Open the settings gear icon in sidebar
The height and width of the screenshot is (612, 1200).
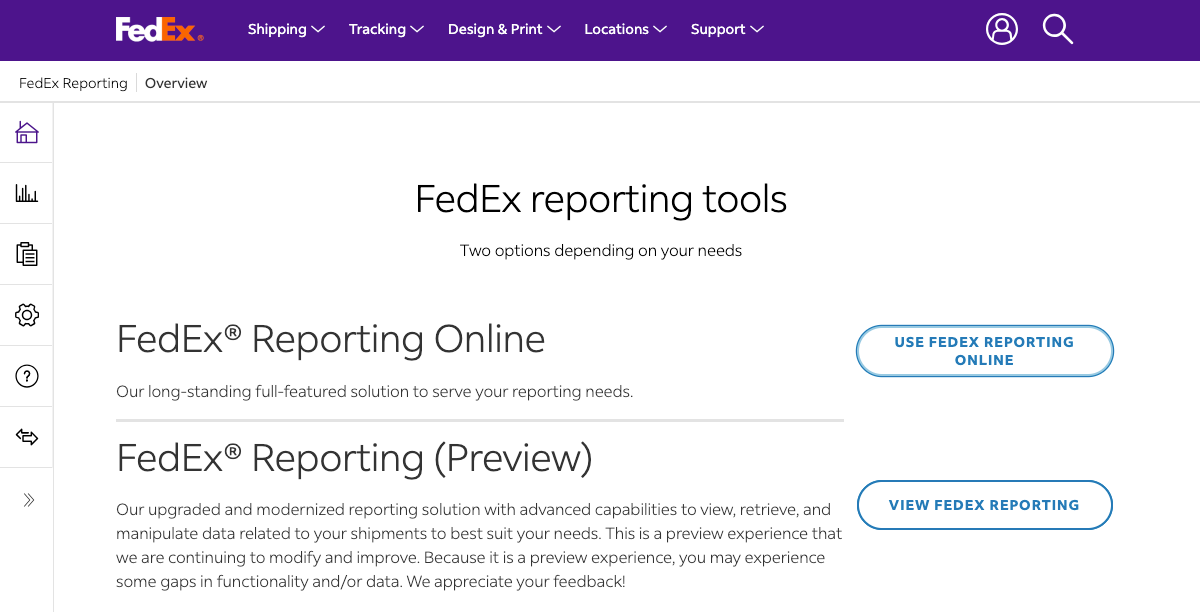(27, 315)
